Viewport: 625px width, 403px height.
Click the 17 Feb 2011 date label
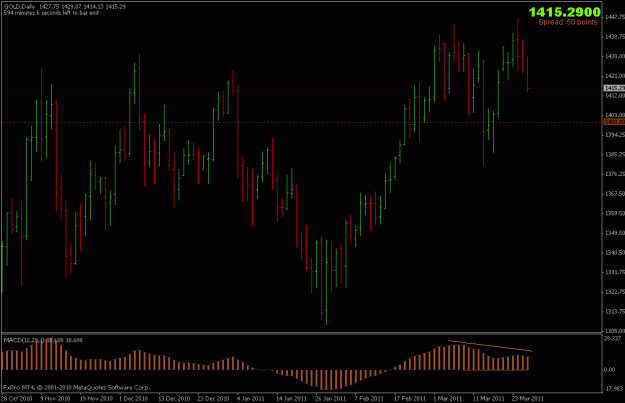(410, 398)
